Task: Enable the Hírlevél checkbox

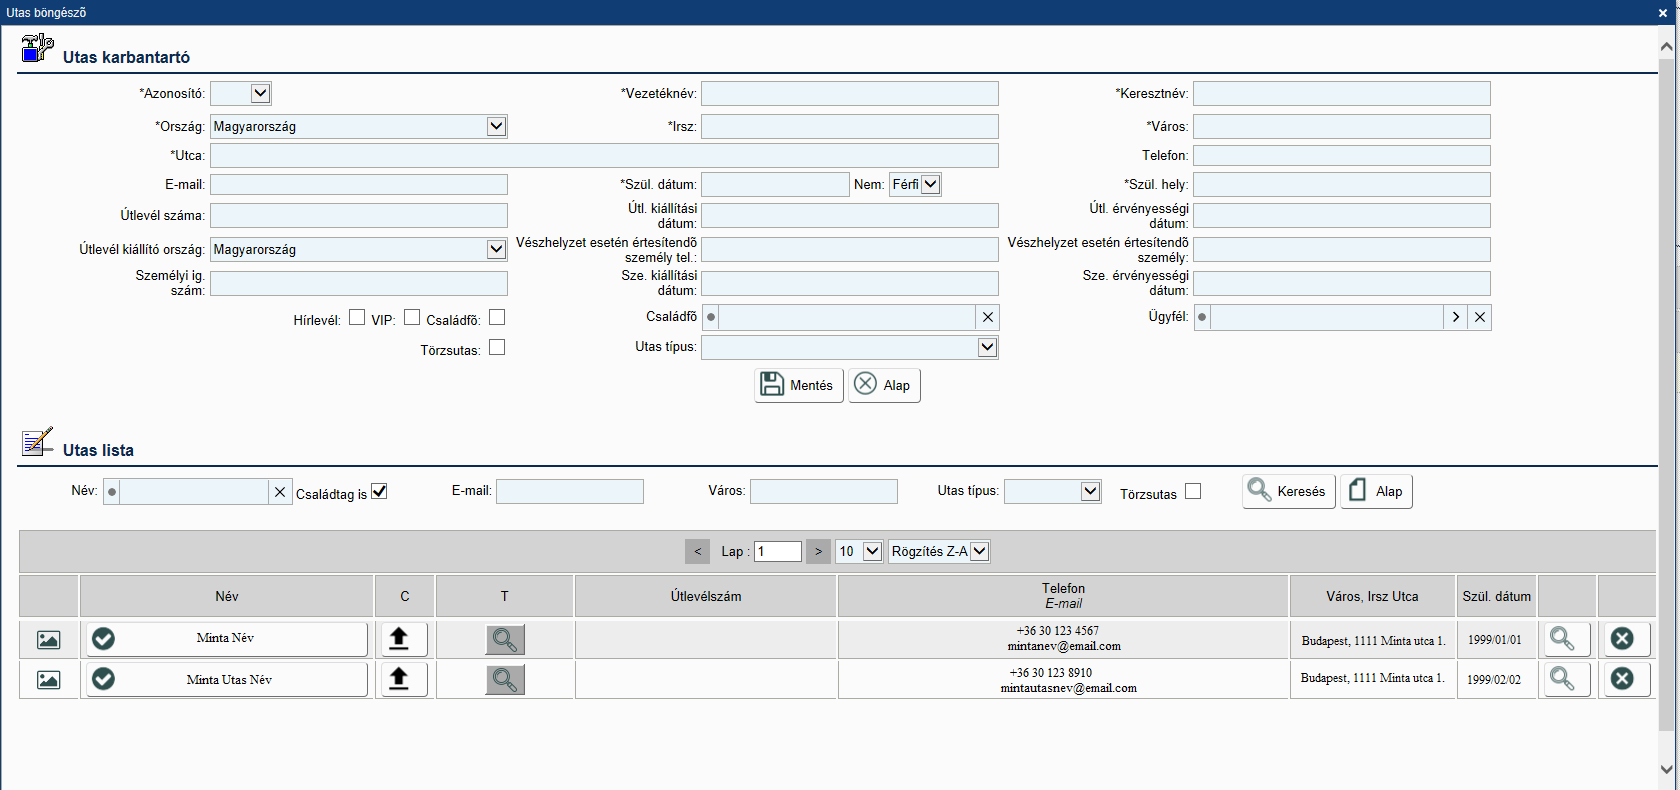Action: 357,318
